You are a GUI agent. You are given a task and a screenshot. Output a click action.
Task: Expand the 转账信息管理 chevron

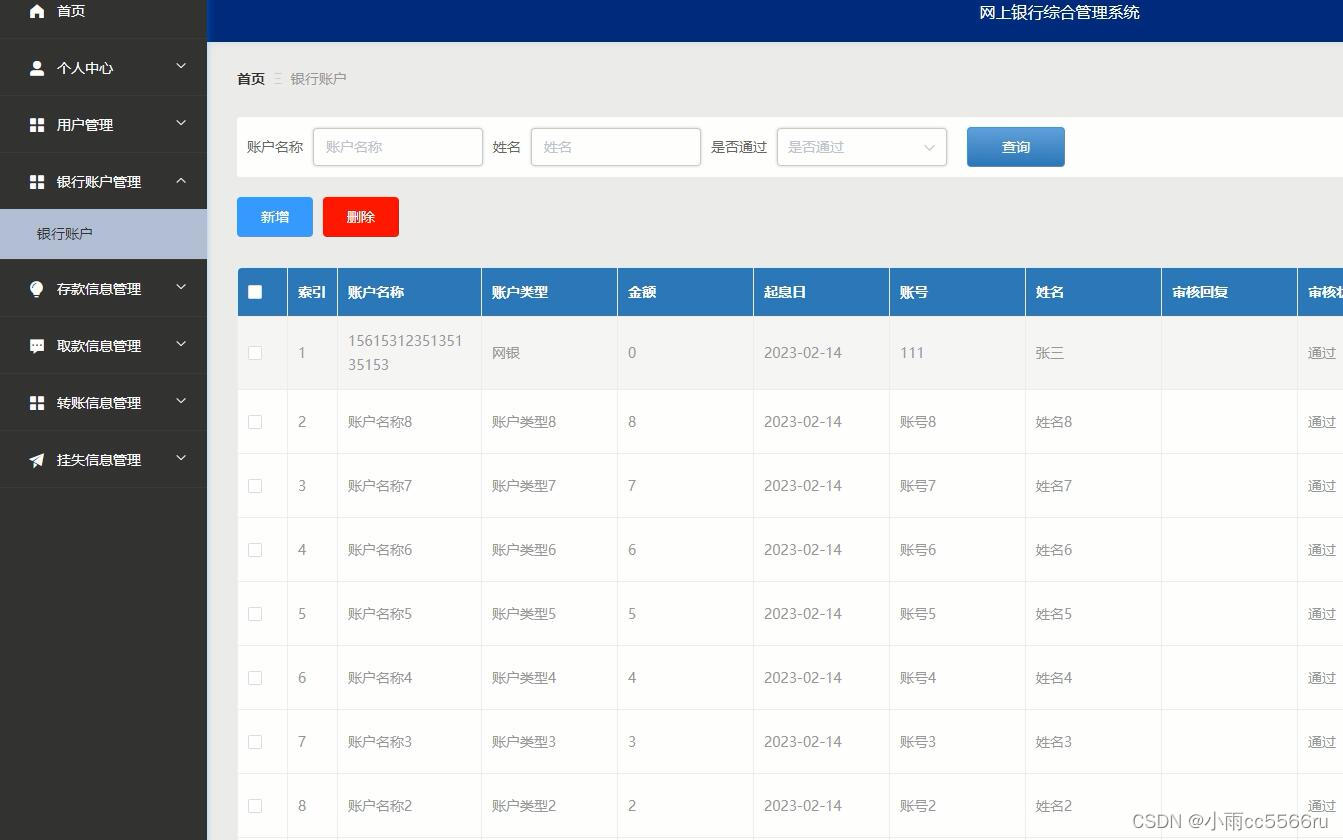pos(181,402)
